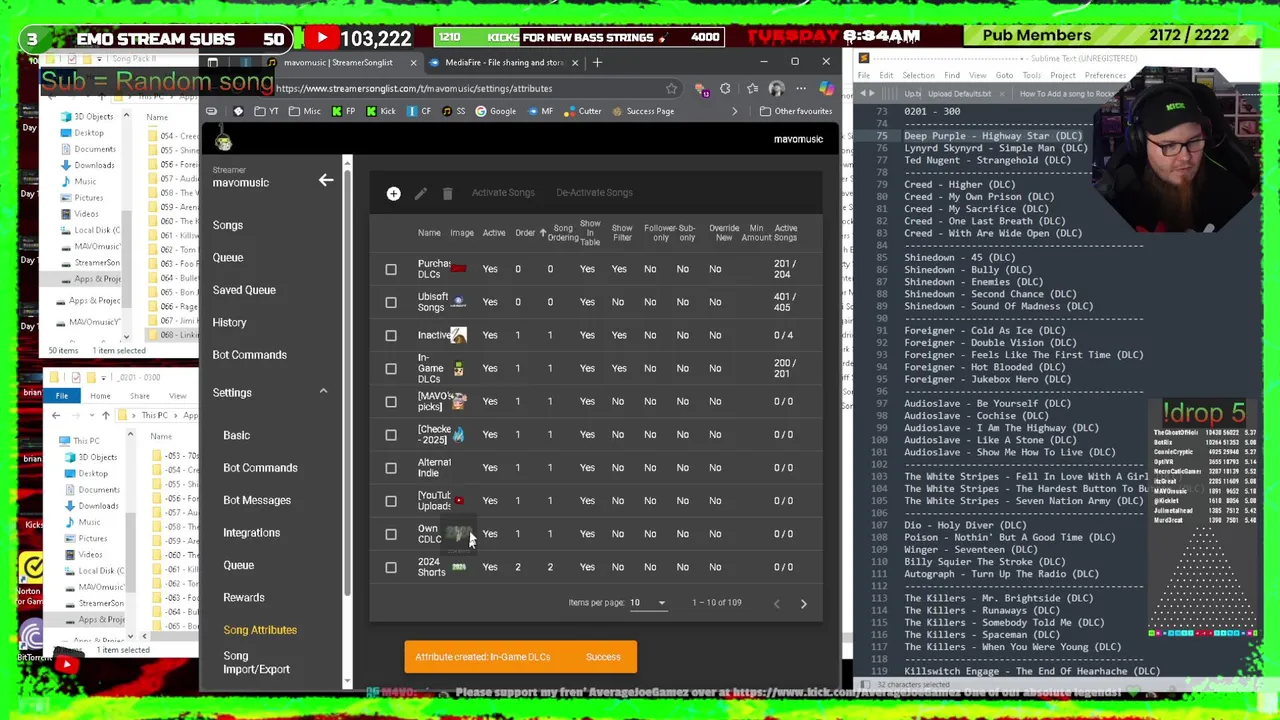The height and width of the screenshot is (720, 1280).
Task: Open the Cutter bookmark
Action: click(583, 111)
